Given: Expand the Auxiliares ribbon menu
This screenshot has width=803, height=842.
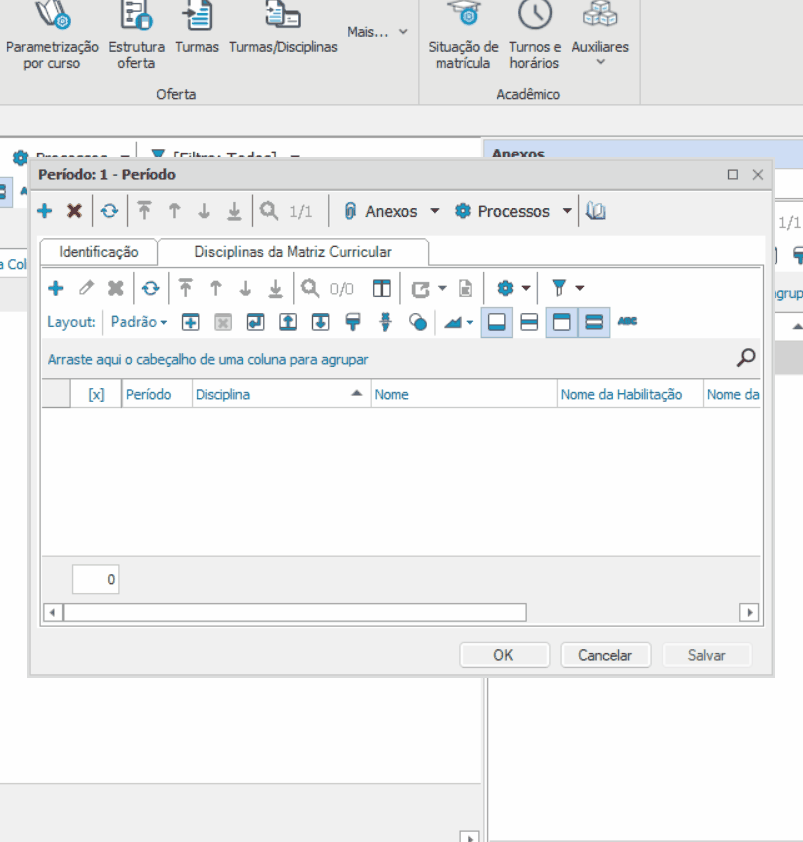Looking at the screenshot, I should tap(600, 35).
